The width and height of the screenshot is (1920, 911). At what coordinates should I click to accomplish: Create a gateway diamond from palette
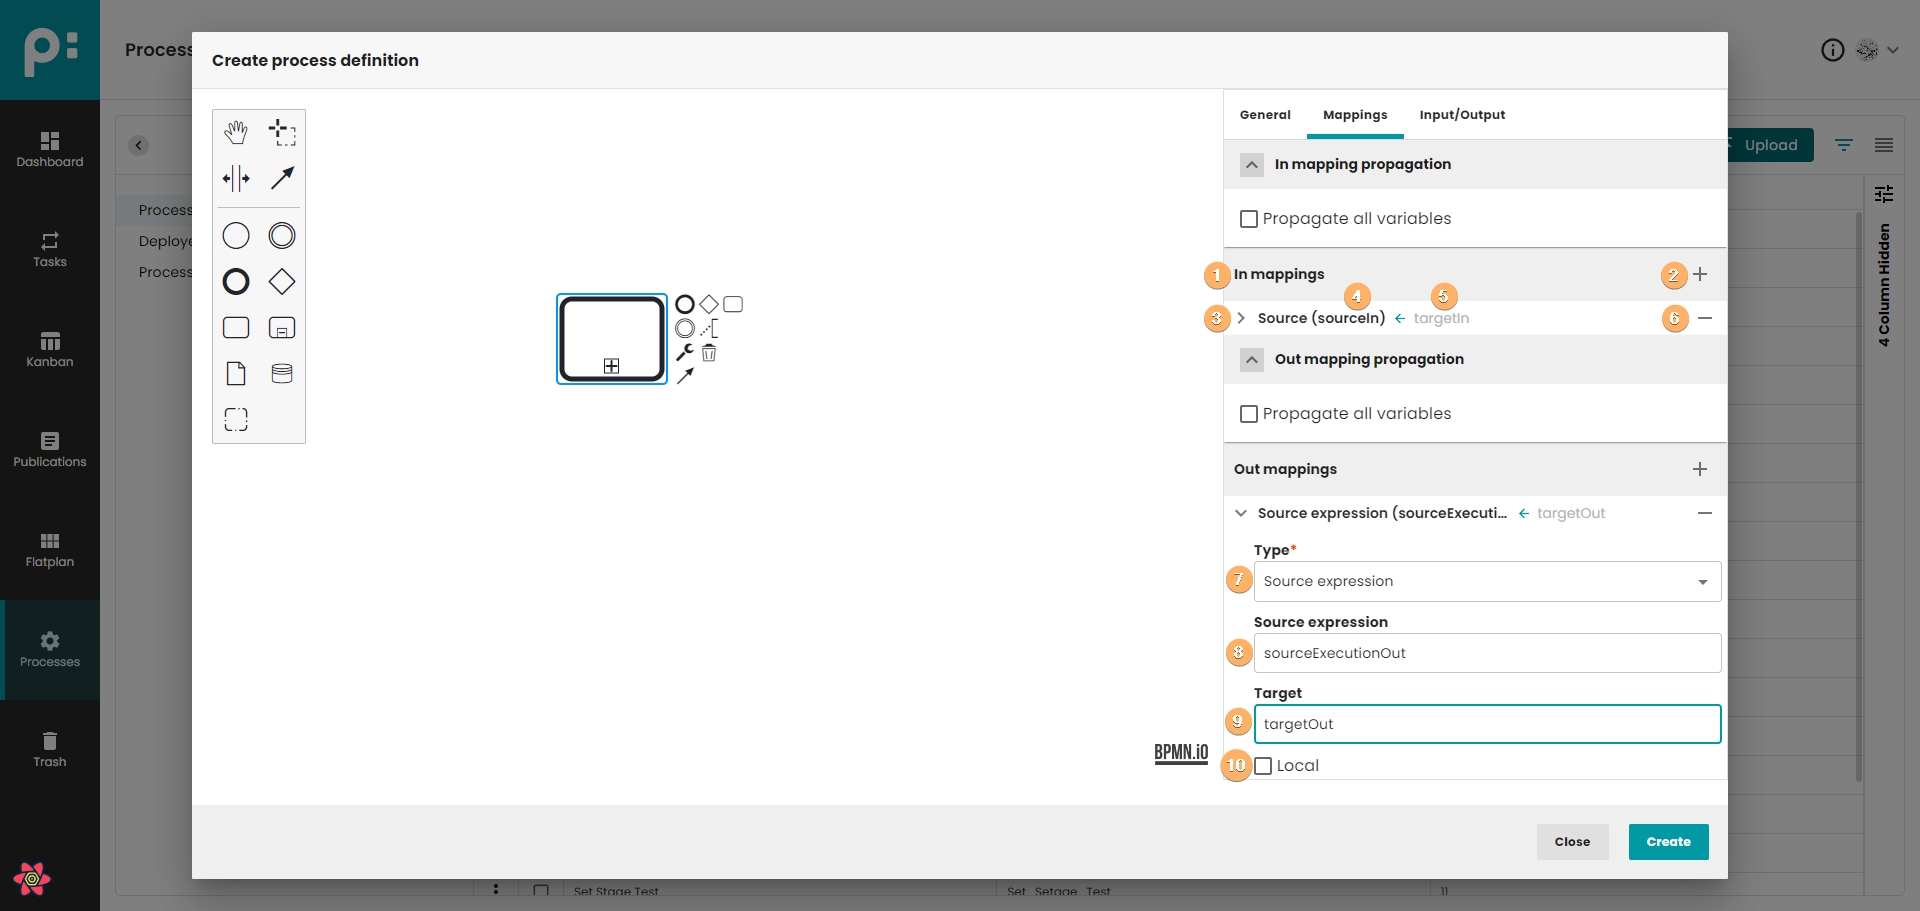282,282
